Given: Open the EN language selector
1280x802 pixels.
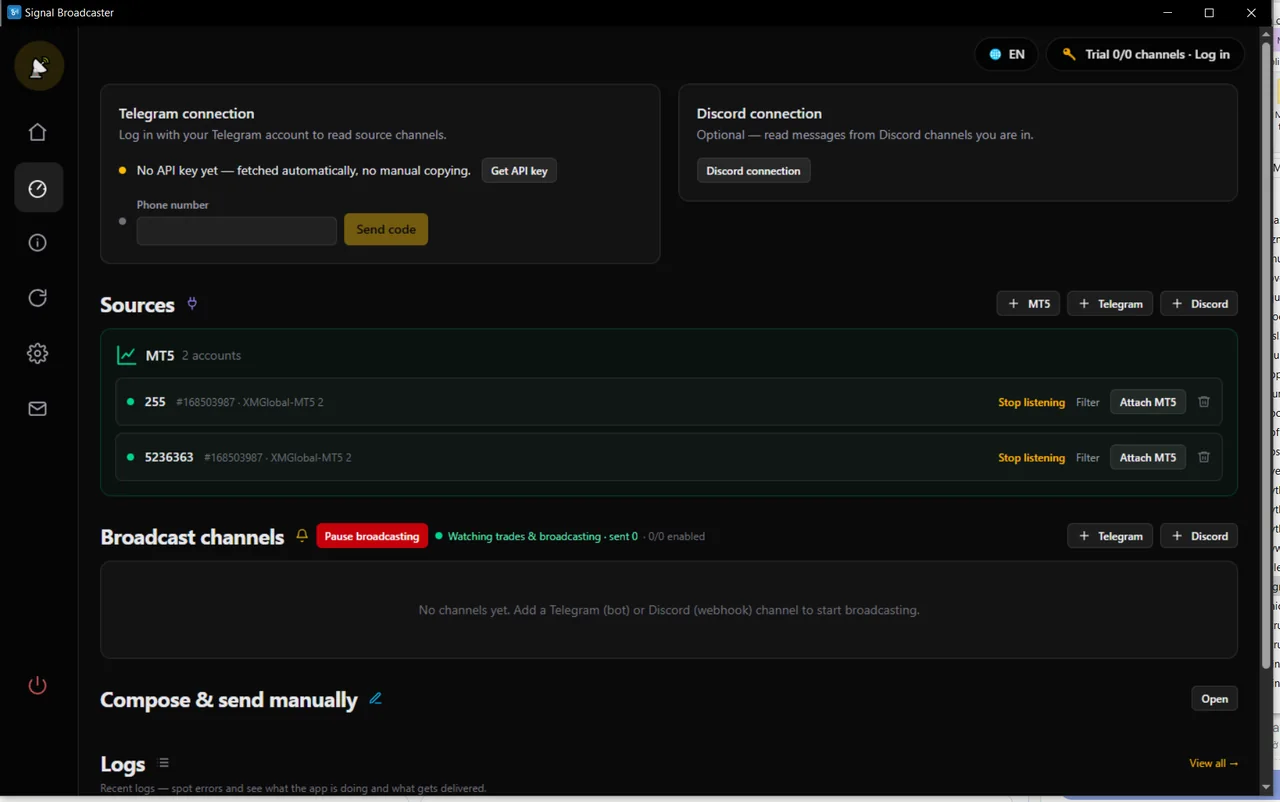Looking at the screenshot, I should pos(1007,54).
